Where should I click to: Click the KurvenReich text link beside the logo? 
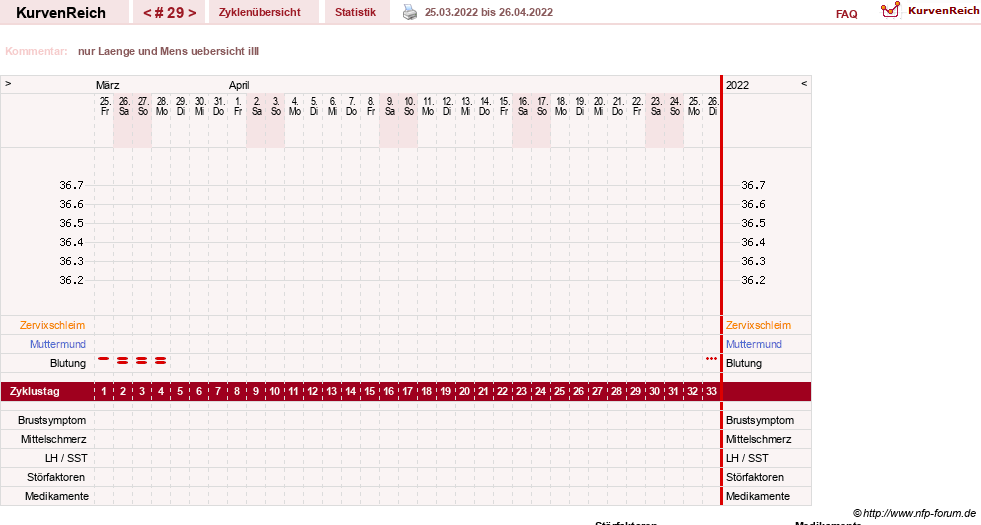click(943, 11)
